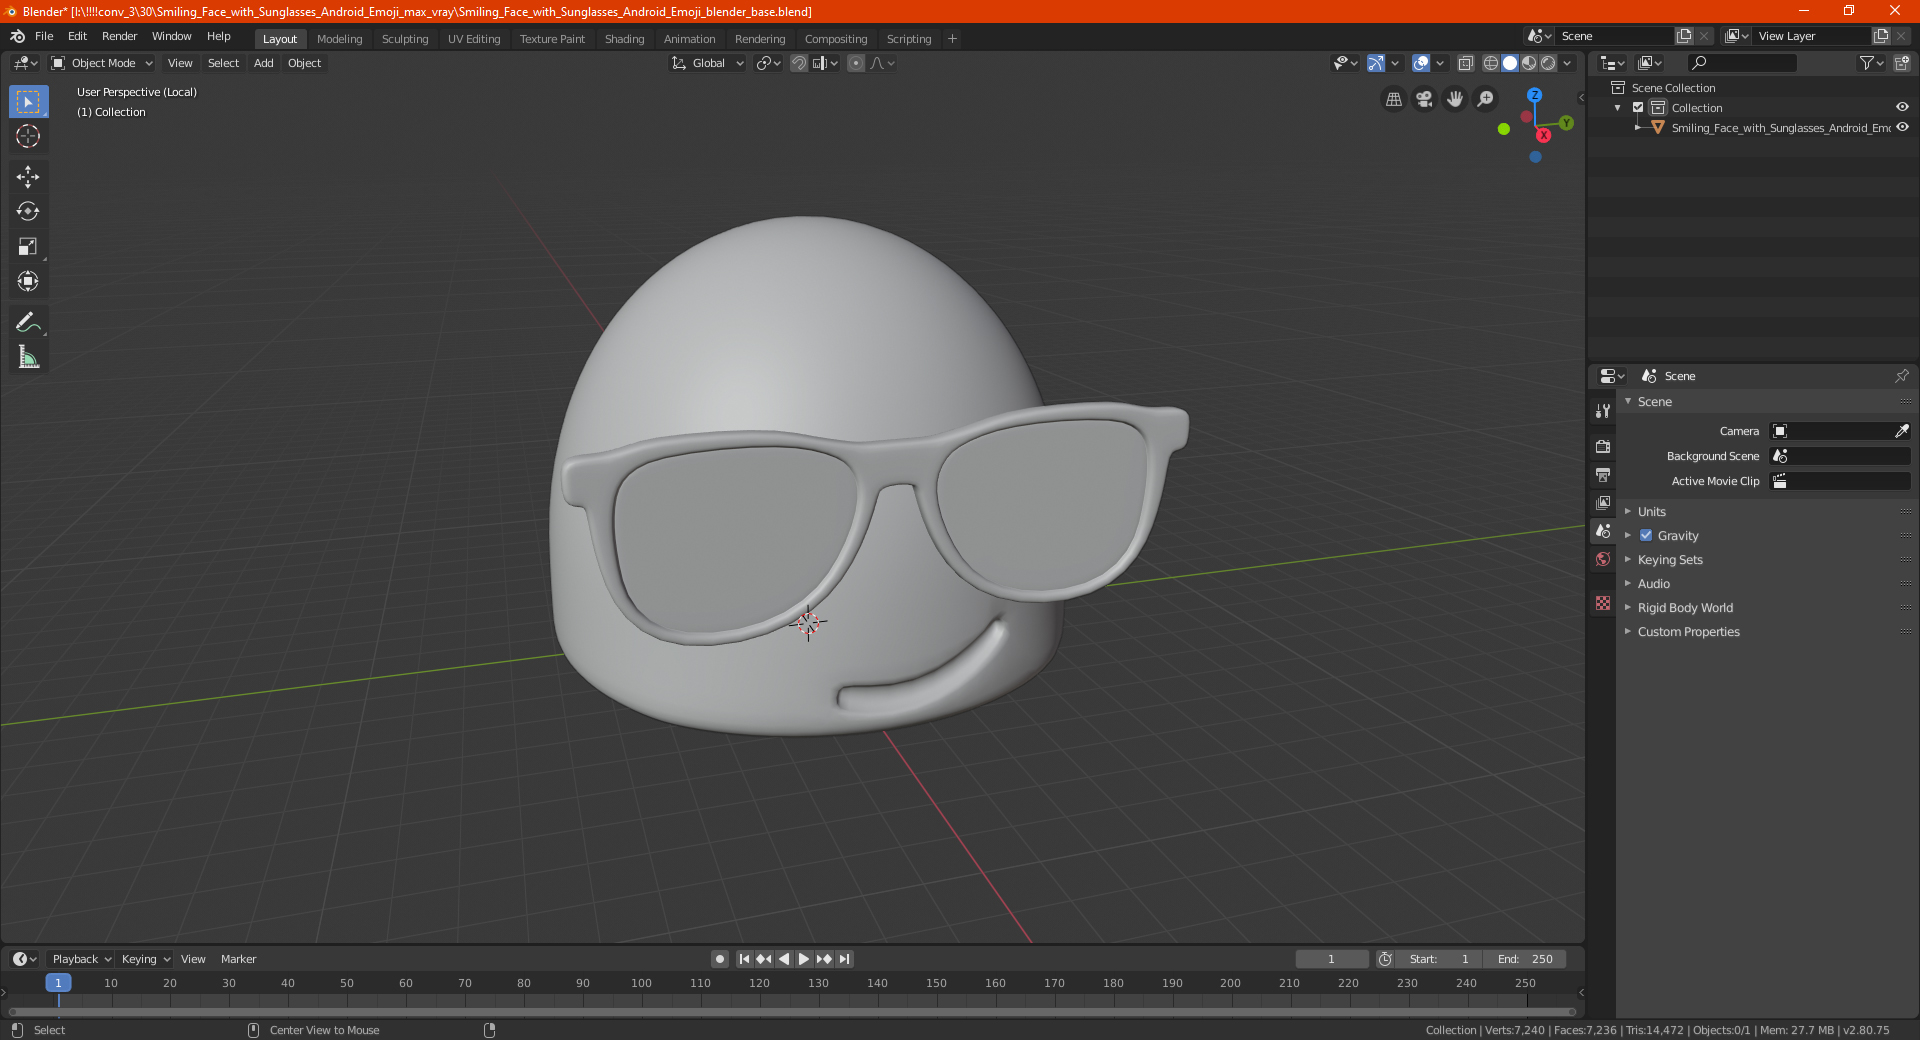Jump to timeline end frame
1920x1040 pixels.
(845, 959)
